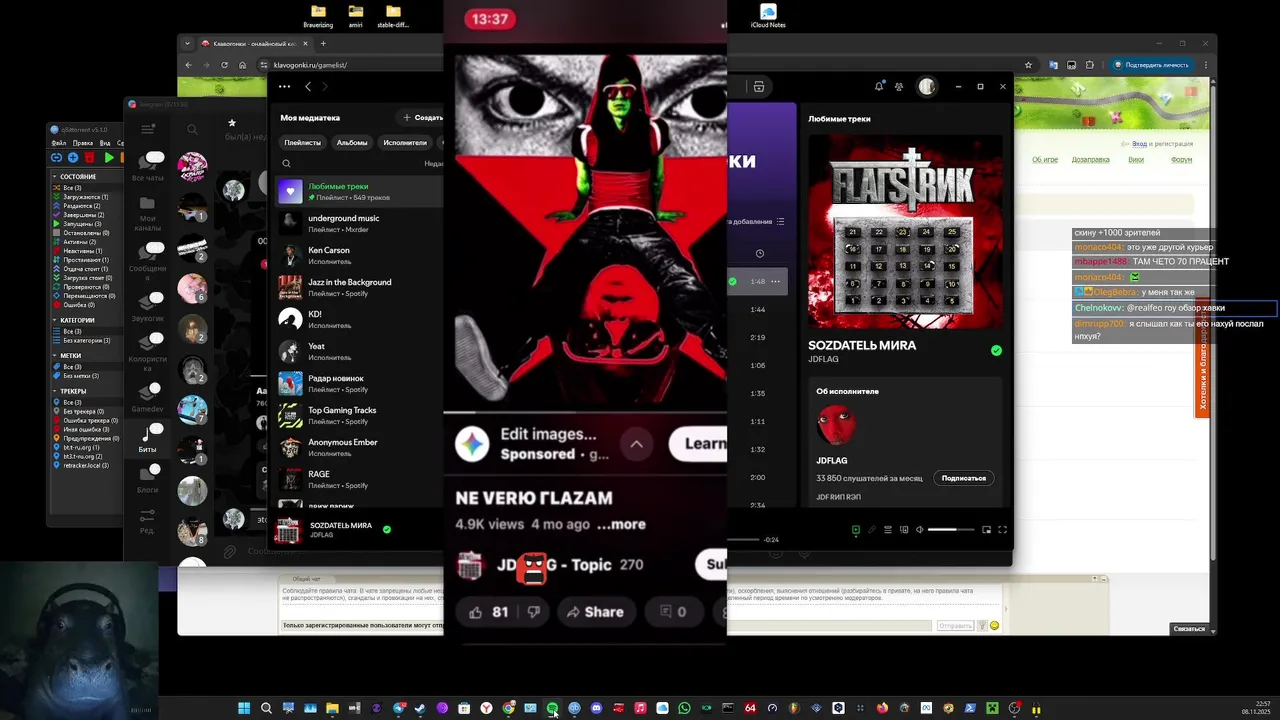1280x720 pixels.
Task: Dislike the YouTube video
Action: coord(533,612)
